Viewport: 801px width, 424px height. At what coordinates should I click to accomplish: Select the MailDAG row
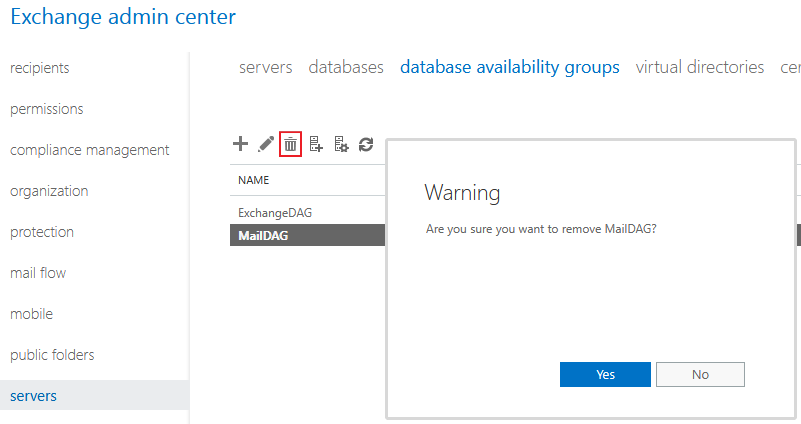pyautogui.click(x=308, y=235)
